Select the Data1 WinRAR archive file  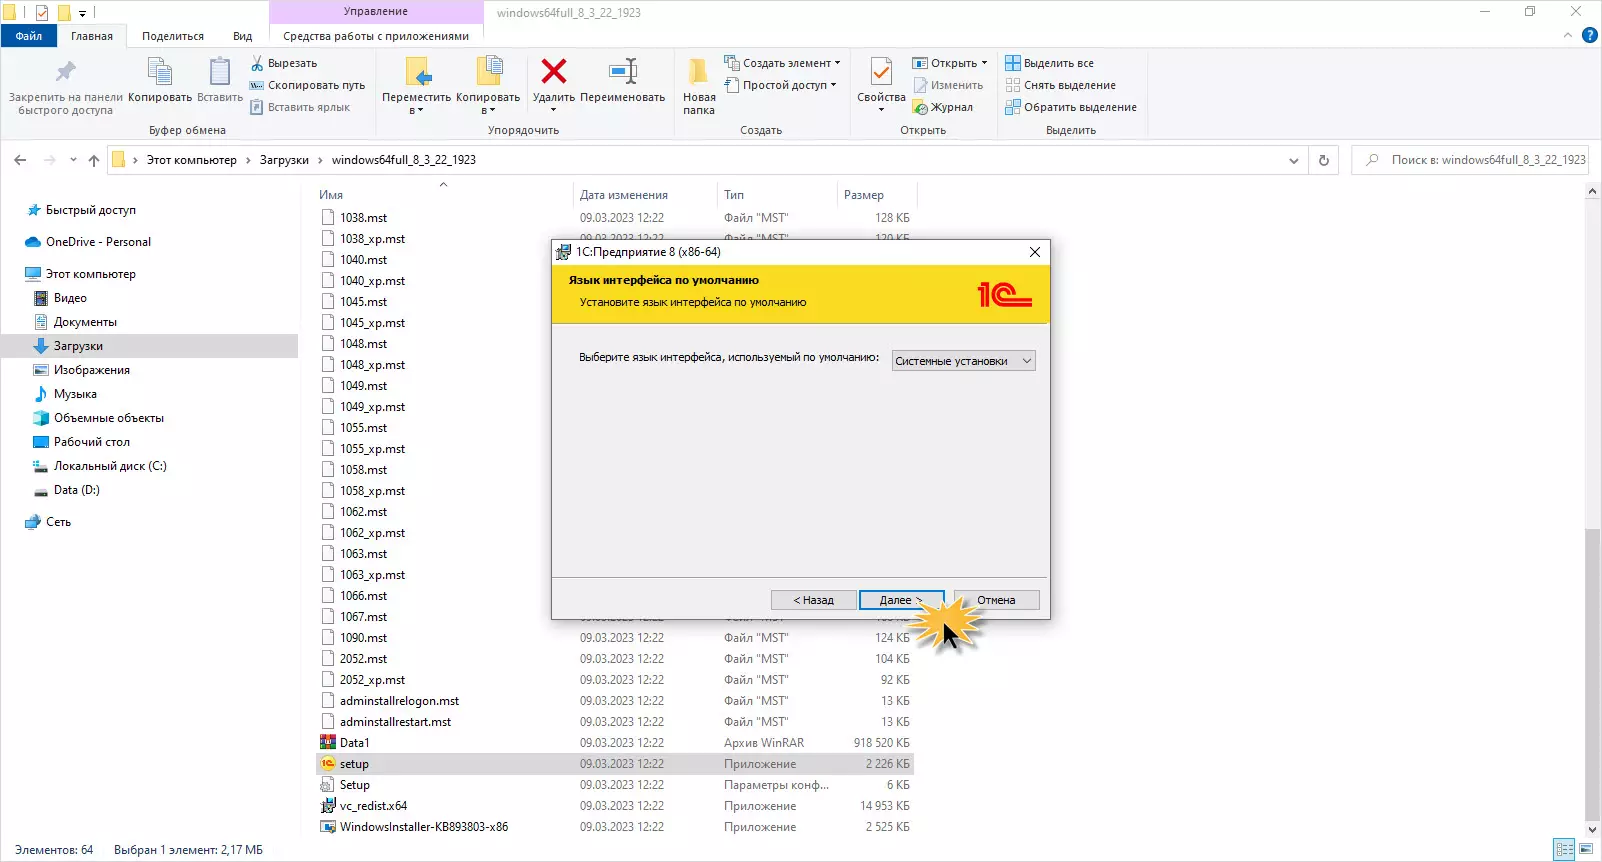614,743
